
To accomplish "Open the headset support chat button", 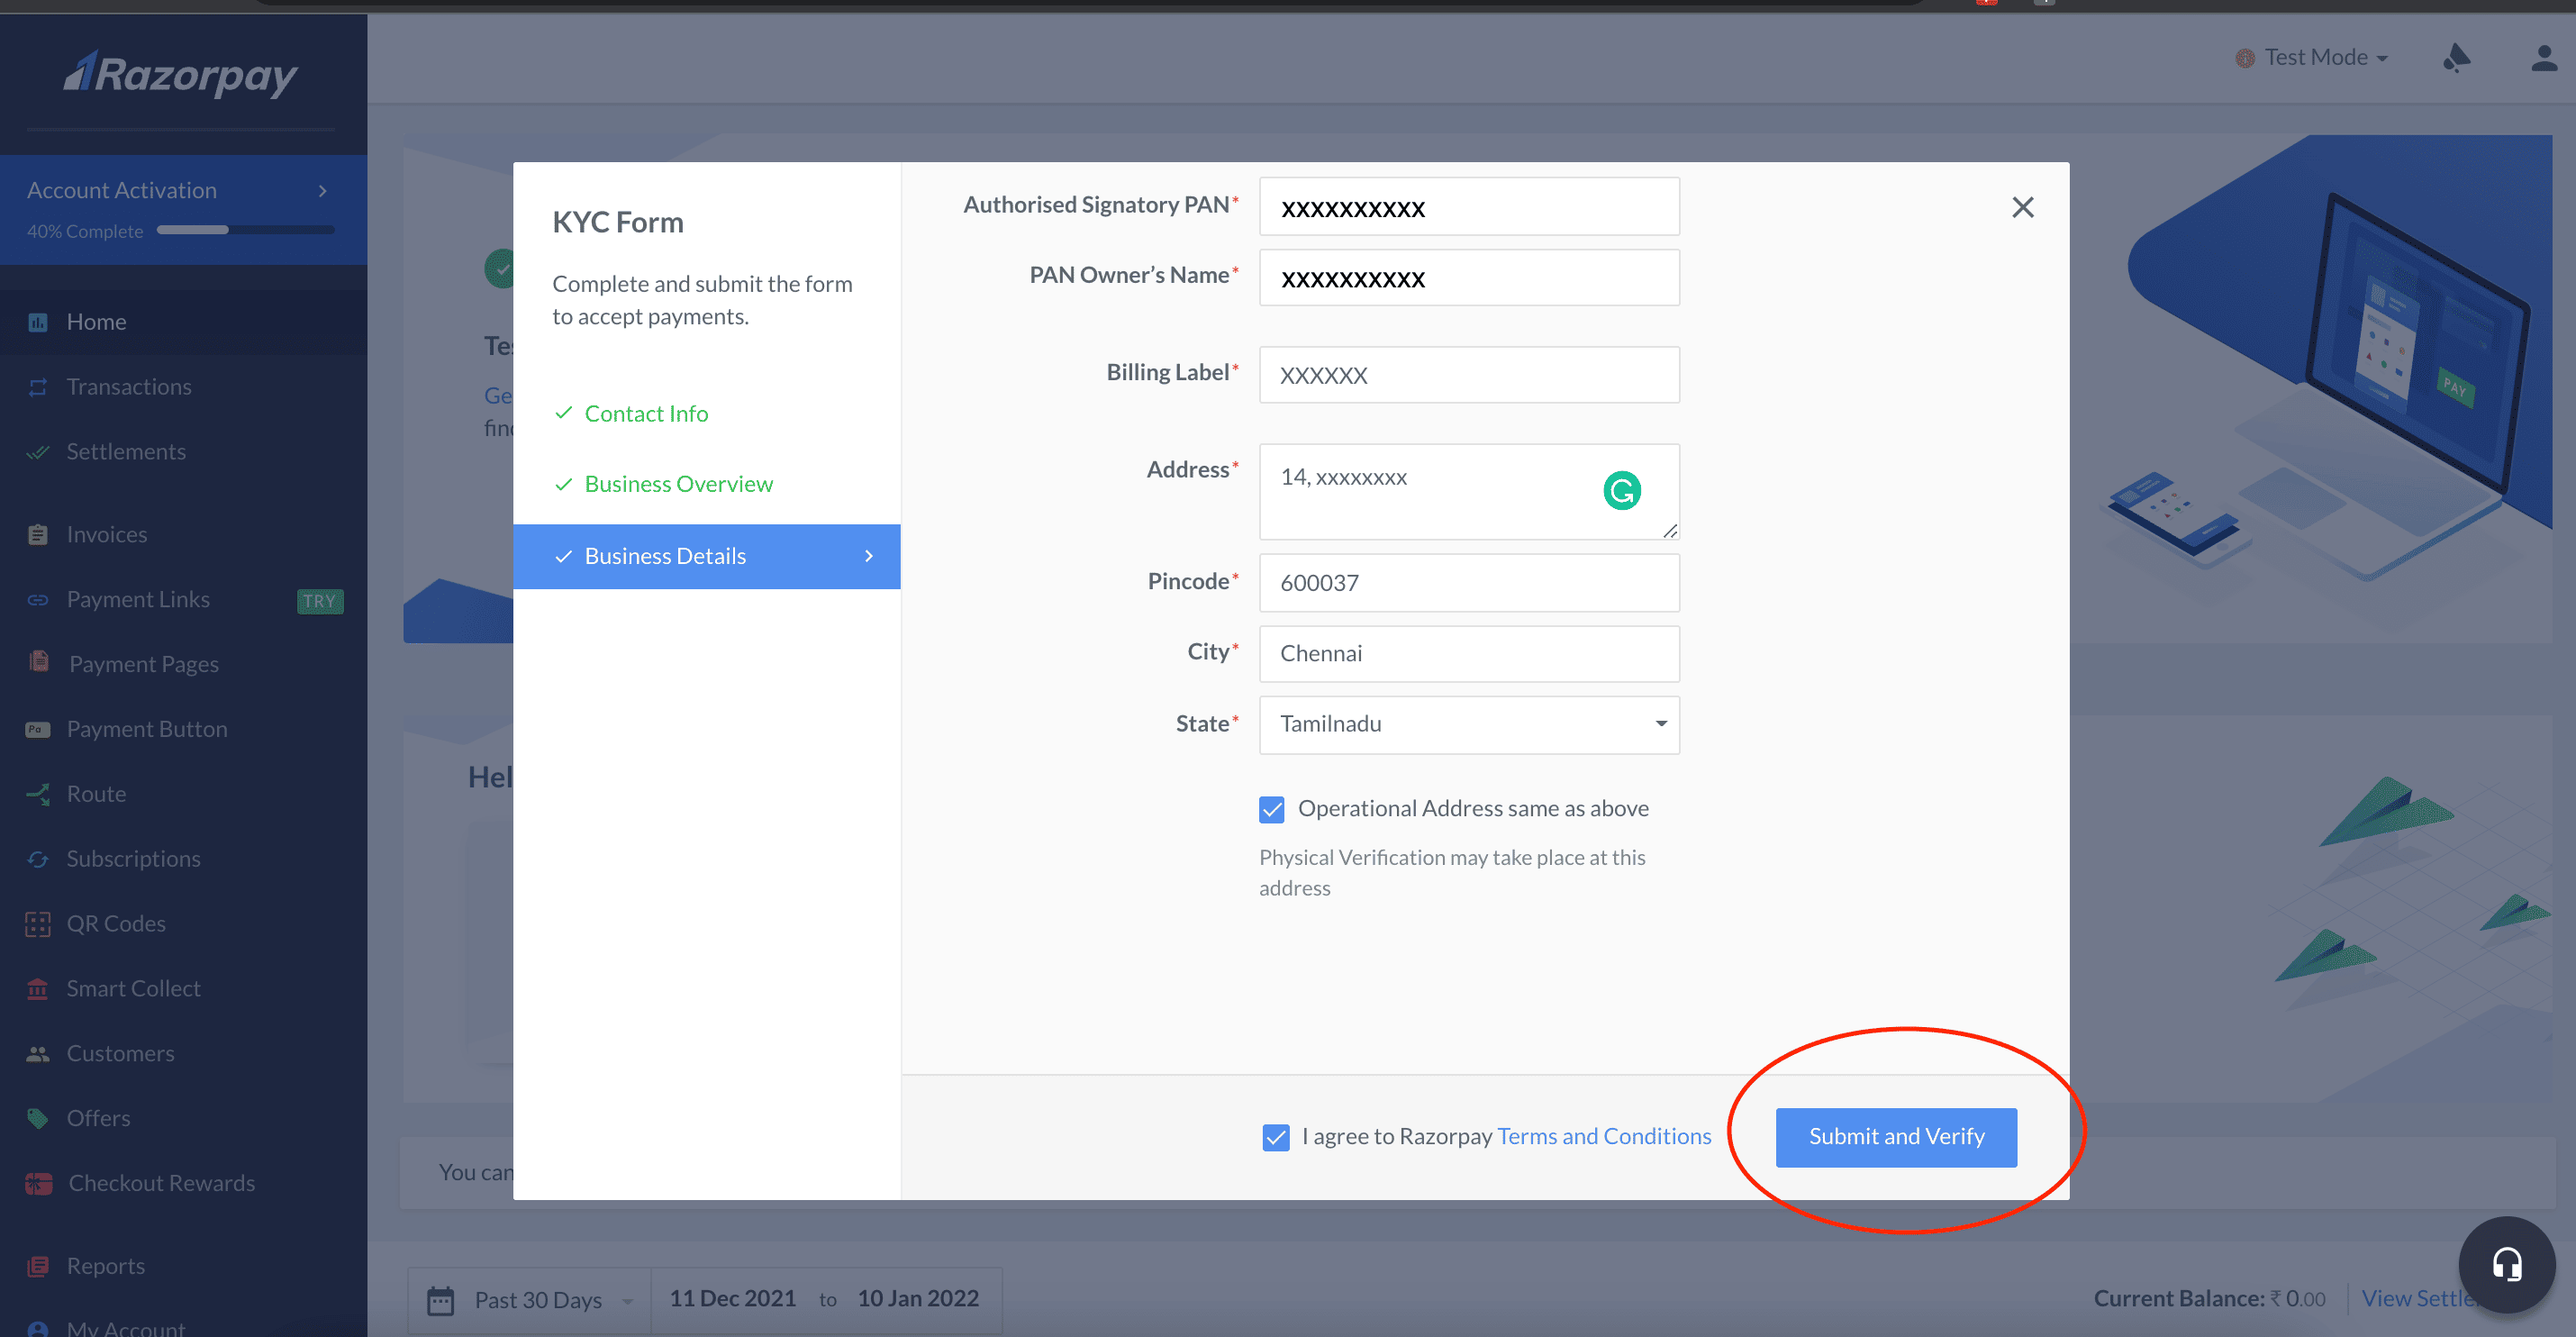I will click(2506, 1264).
